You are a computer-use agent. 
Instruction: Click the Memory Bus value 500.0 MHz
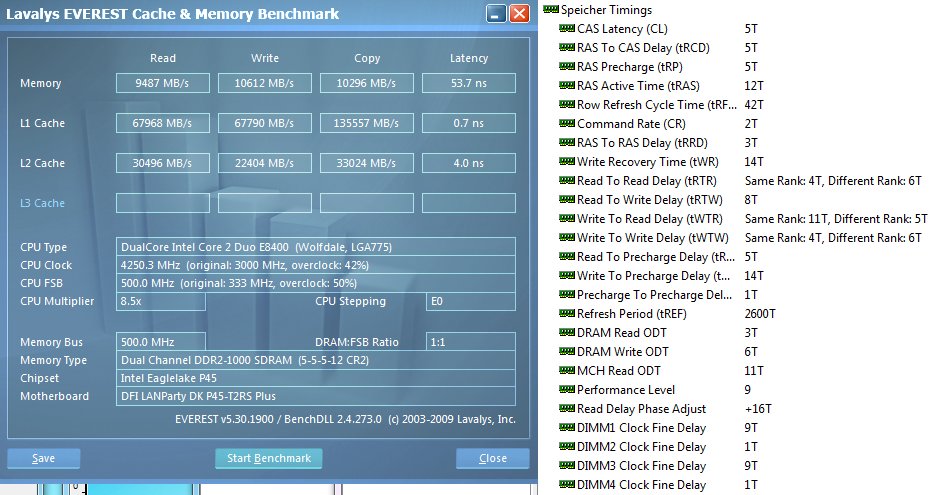tap(161, 342)
